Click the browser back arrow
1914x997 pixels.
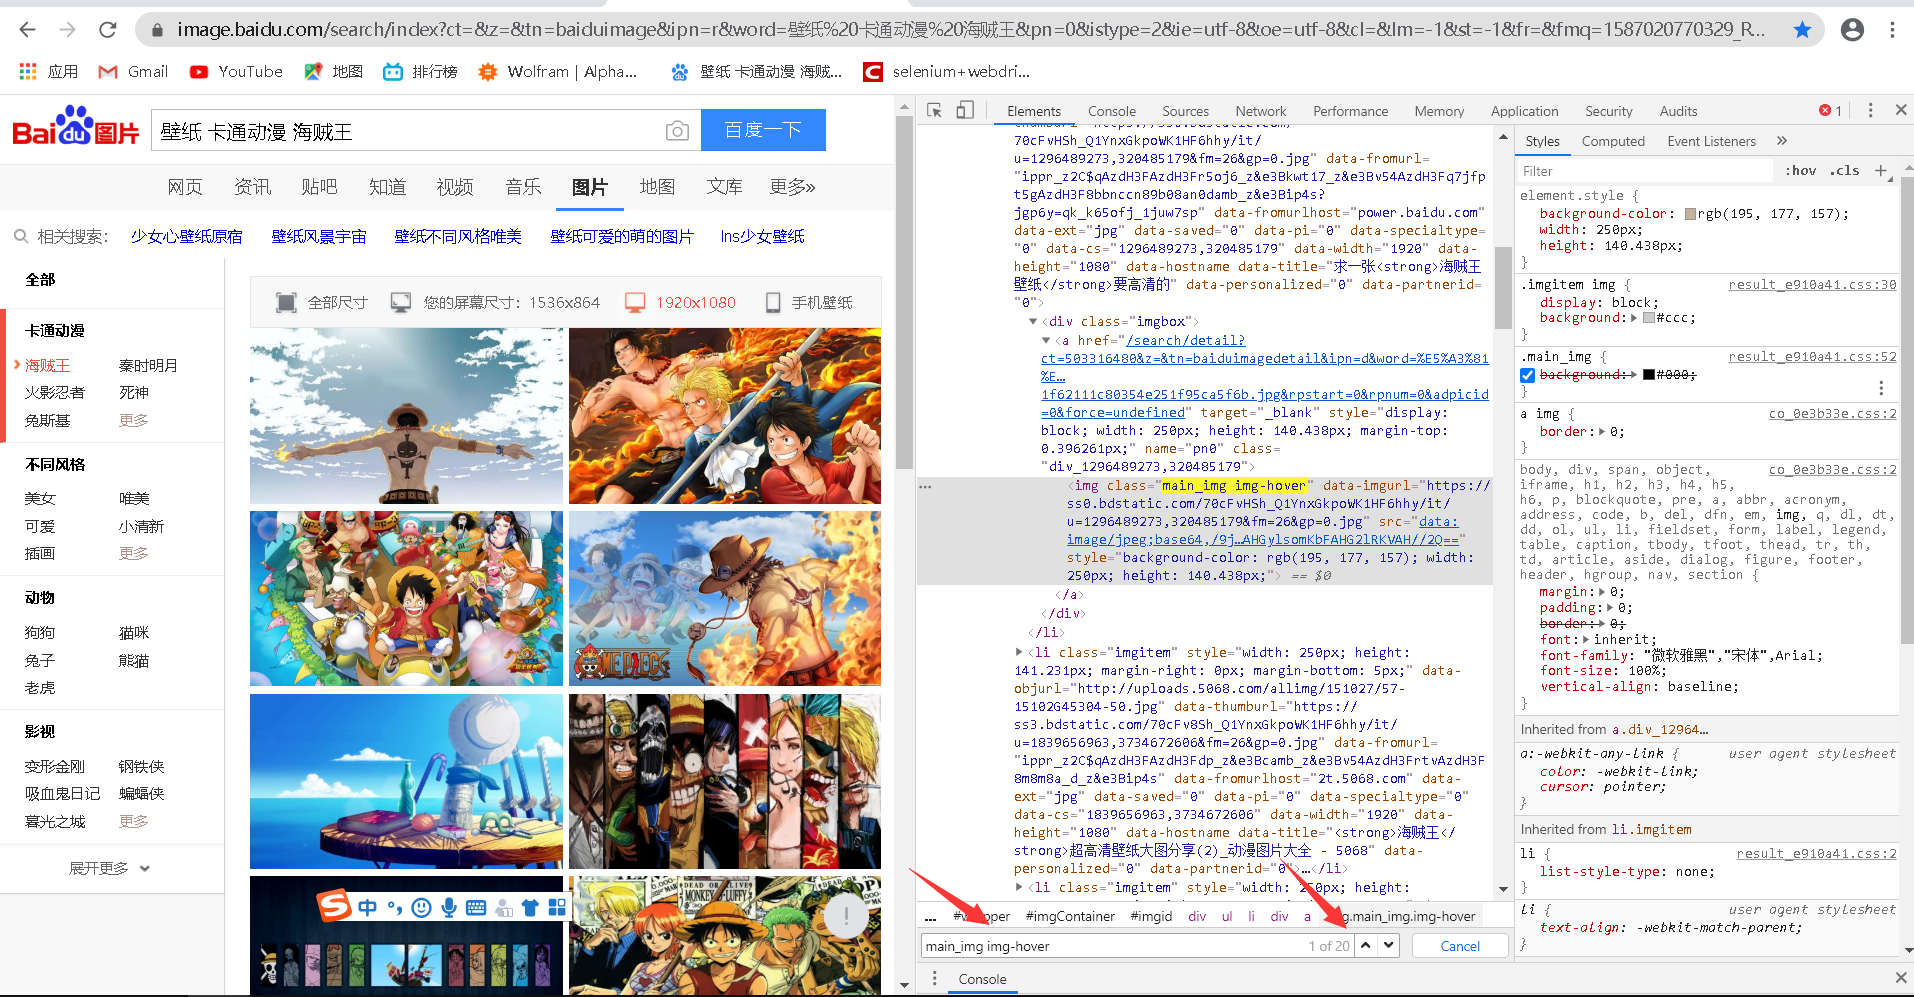click(x=27, y=30)
